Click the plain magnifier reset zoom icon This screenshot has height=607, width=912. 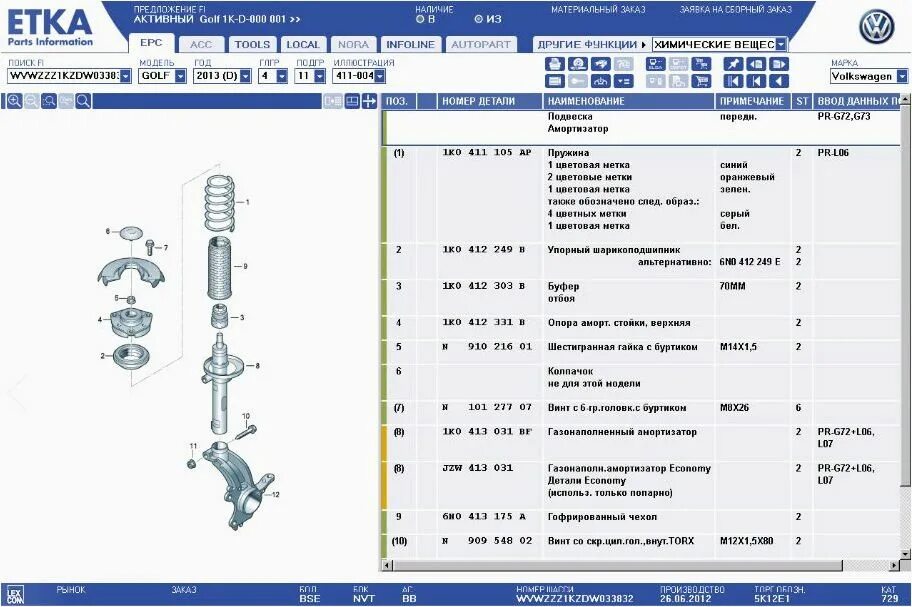(83, 101)
